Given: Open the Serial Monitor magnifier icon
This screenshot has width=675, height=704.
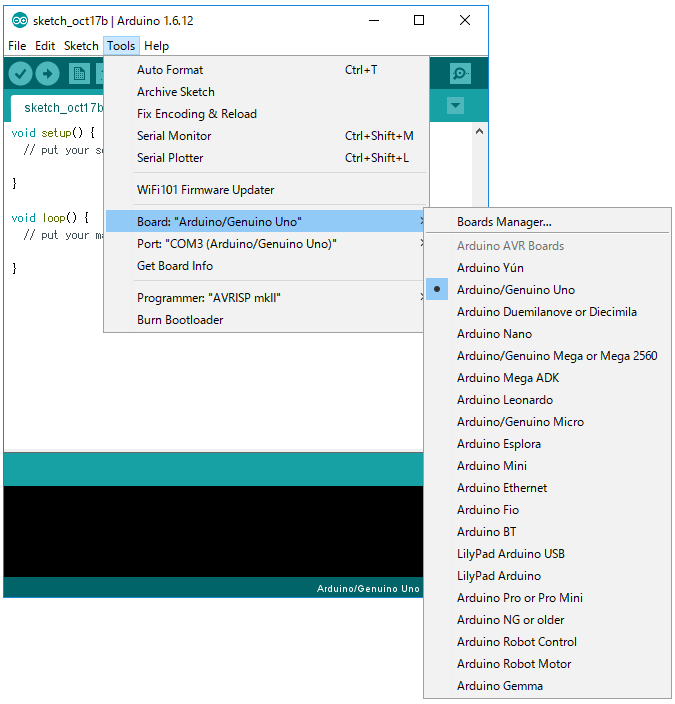Looking at the screenshot, I should 460,73.
